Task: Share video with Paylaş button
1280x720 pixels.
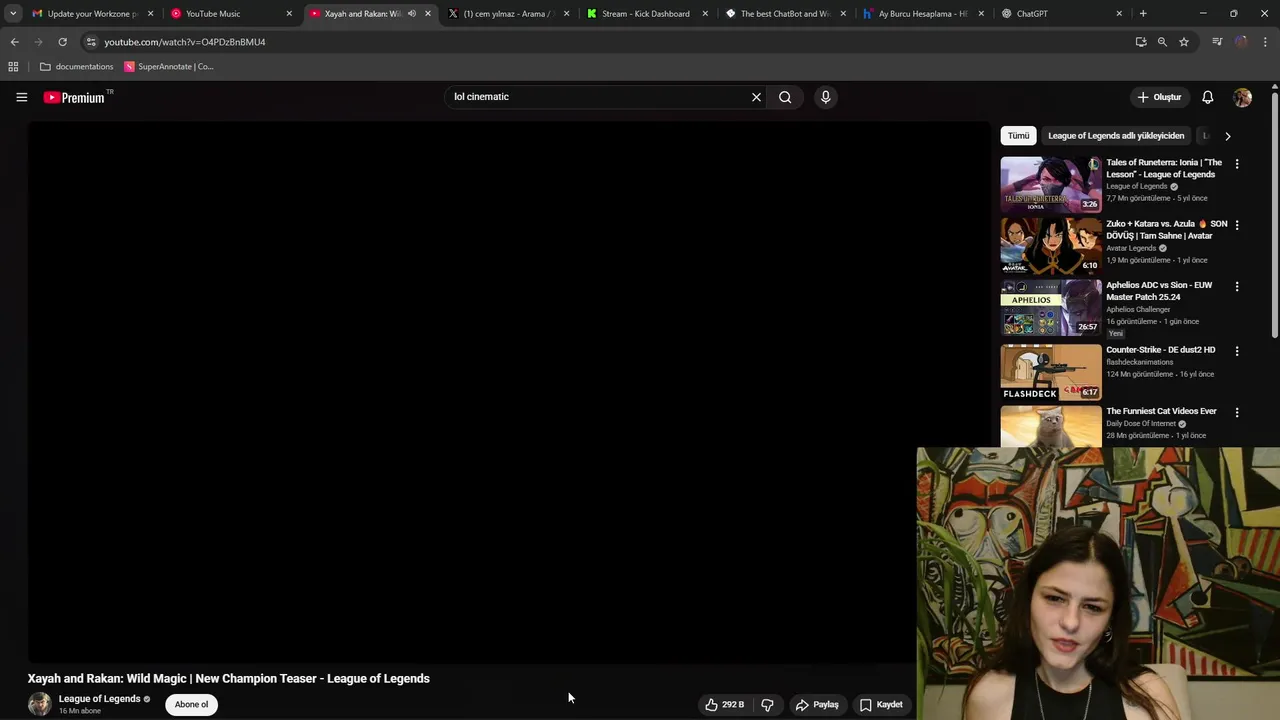Action: [816, 705]
